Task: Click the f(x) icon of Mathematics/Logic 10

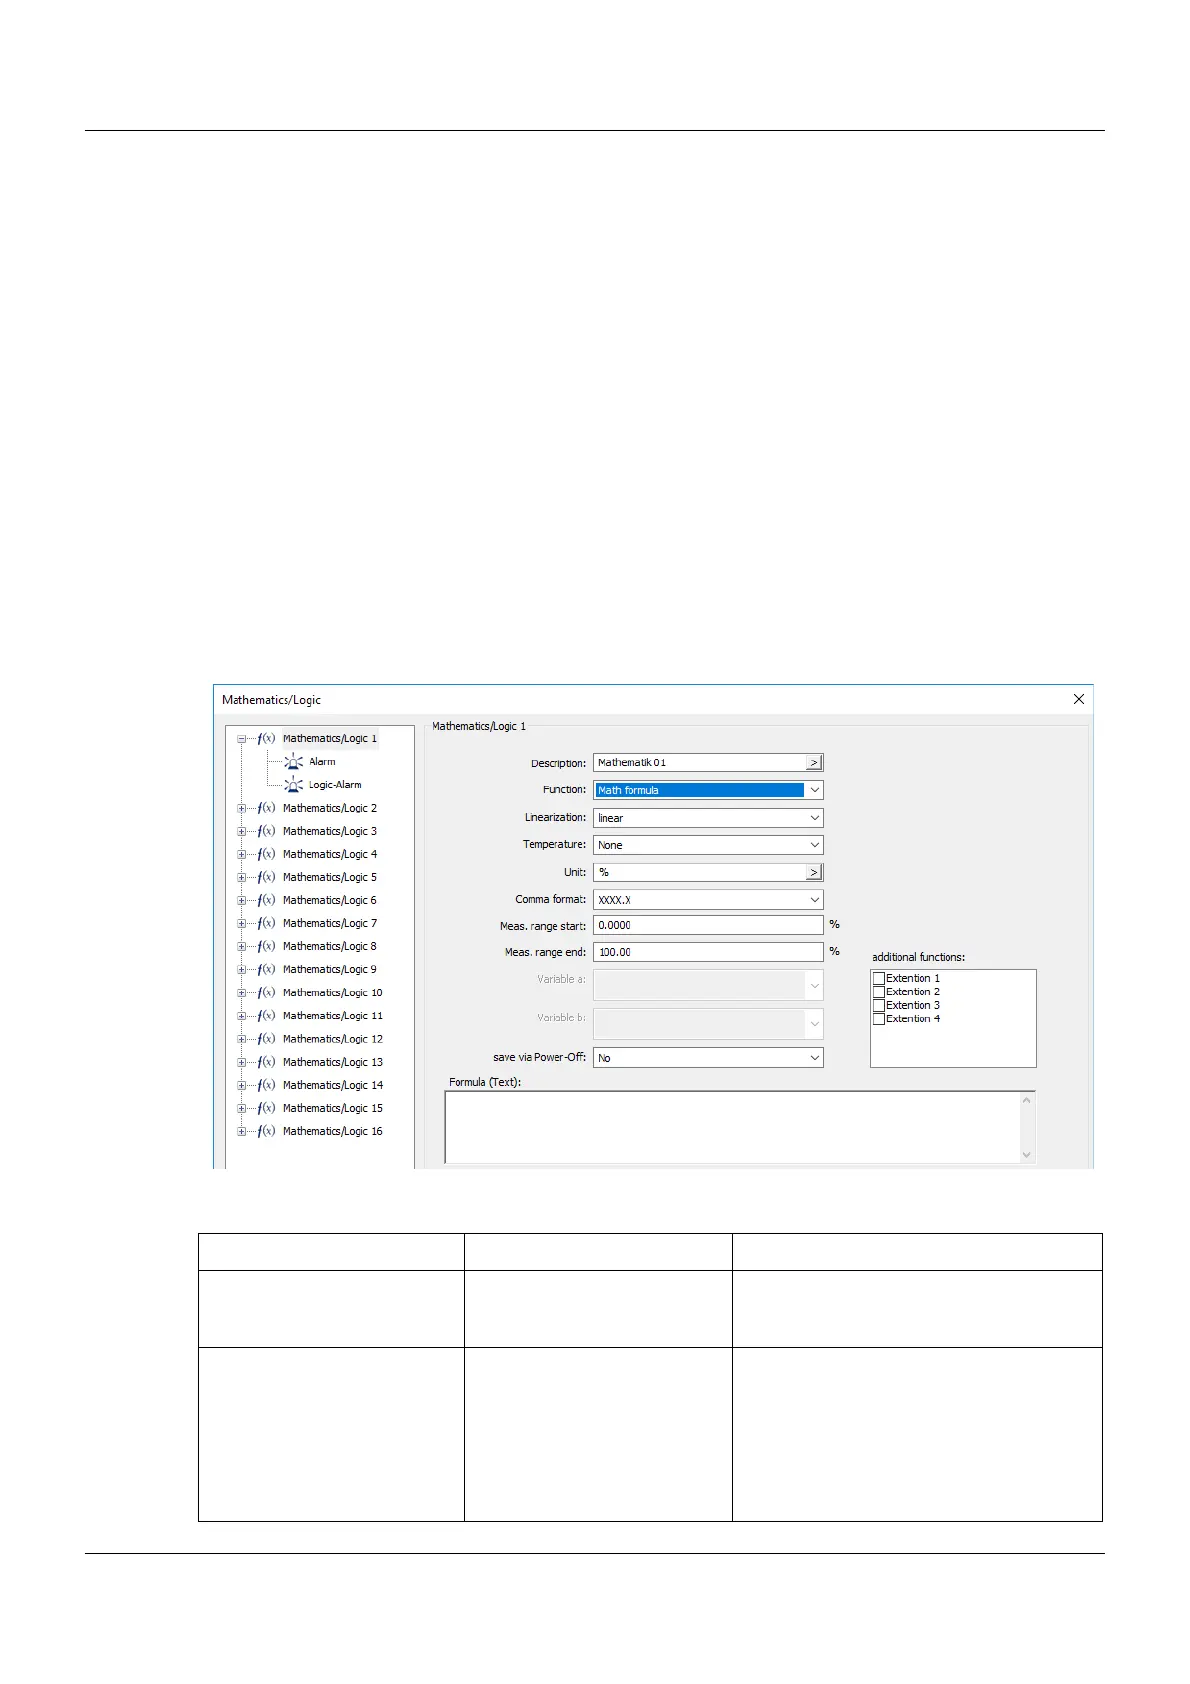Action: (x=266, y=993)
